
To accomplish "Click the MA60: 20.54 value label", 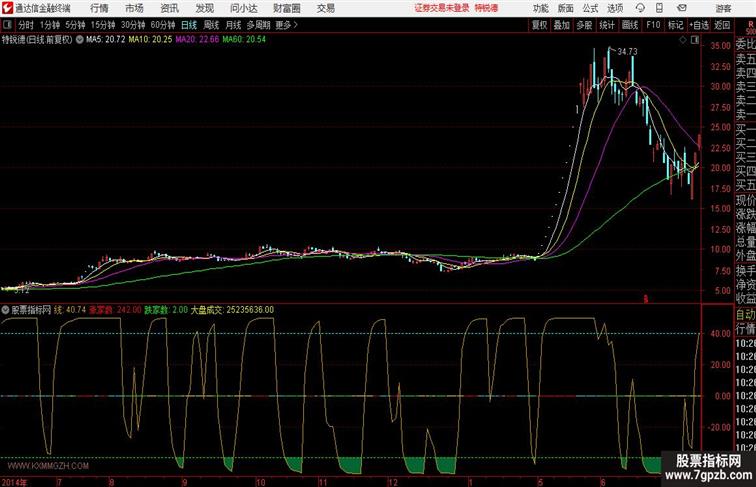I will [244, 40].
